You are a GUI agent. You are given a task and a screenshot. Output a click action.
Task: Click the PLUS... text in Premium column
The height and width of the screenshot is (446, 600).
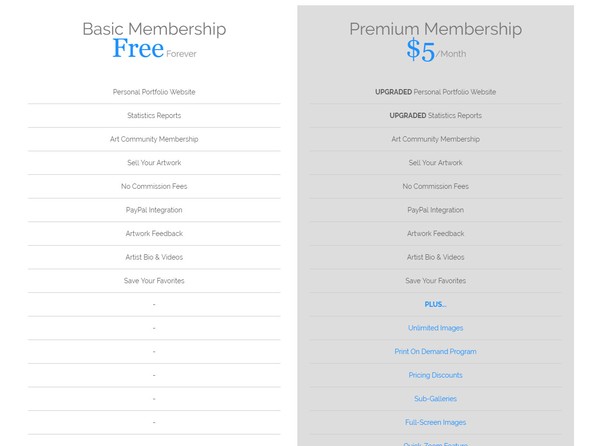click(435, 304)
